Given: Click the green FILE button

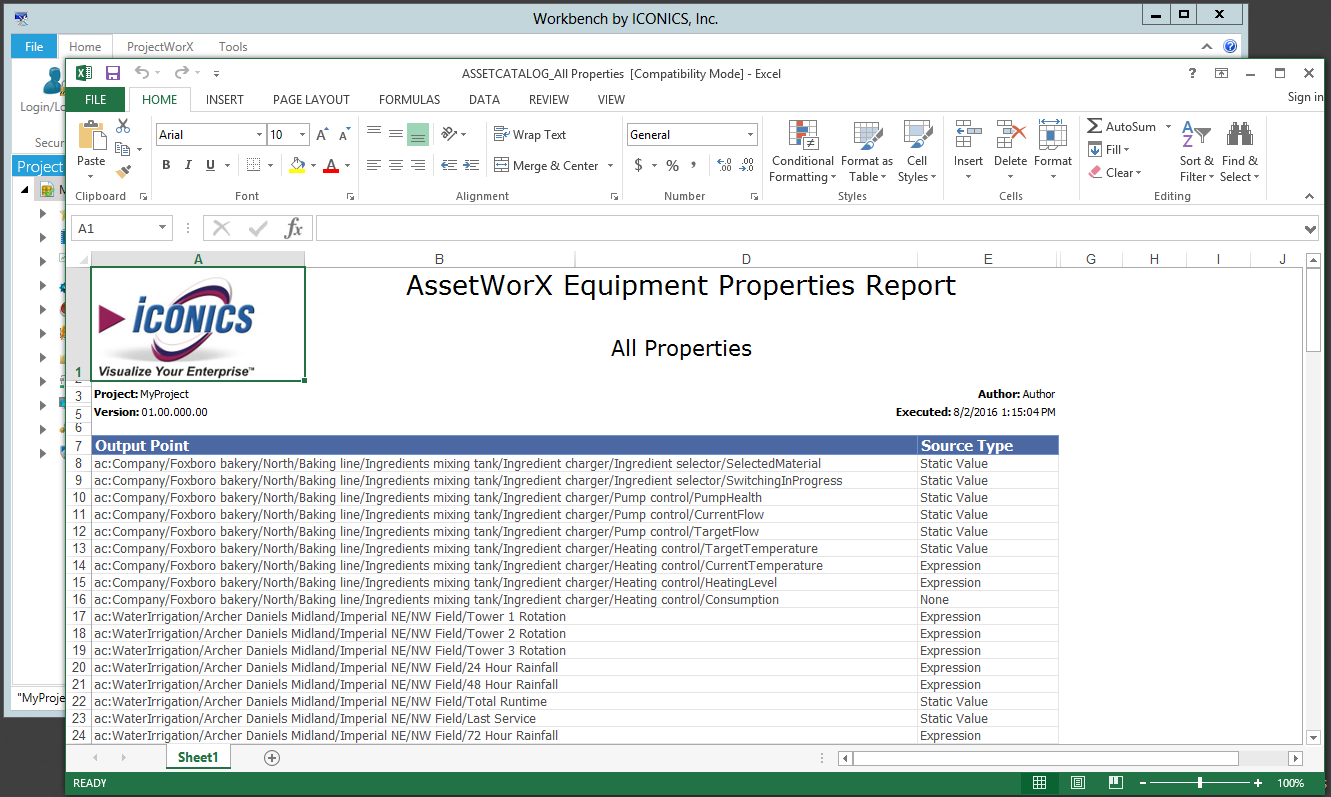Looking at the screenshot, I should point(95,100).
